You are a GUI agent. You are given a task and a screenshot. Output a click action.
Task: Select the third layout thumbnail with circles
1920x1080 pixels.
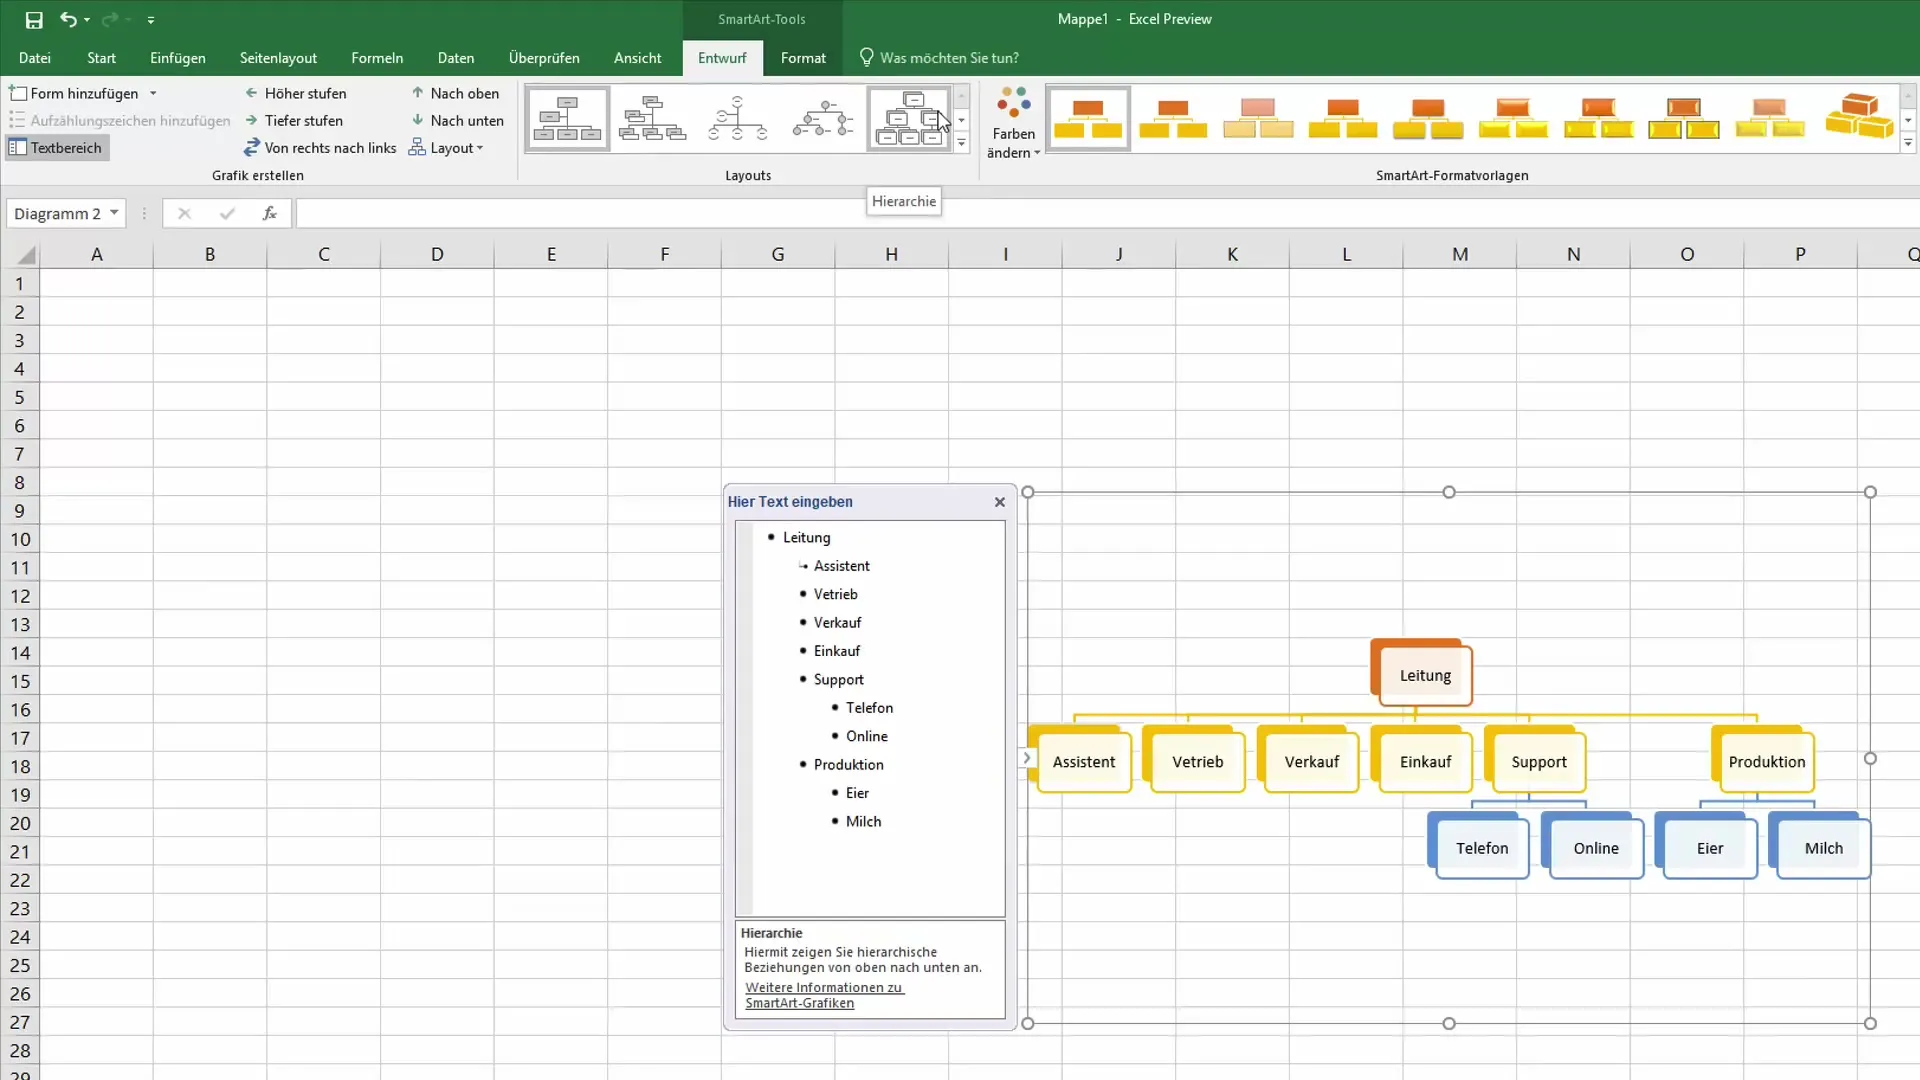(x=738, y=119)
